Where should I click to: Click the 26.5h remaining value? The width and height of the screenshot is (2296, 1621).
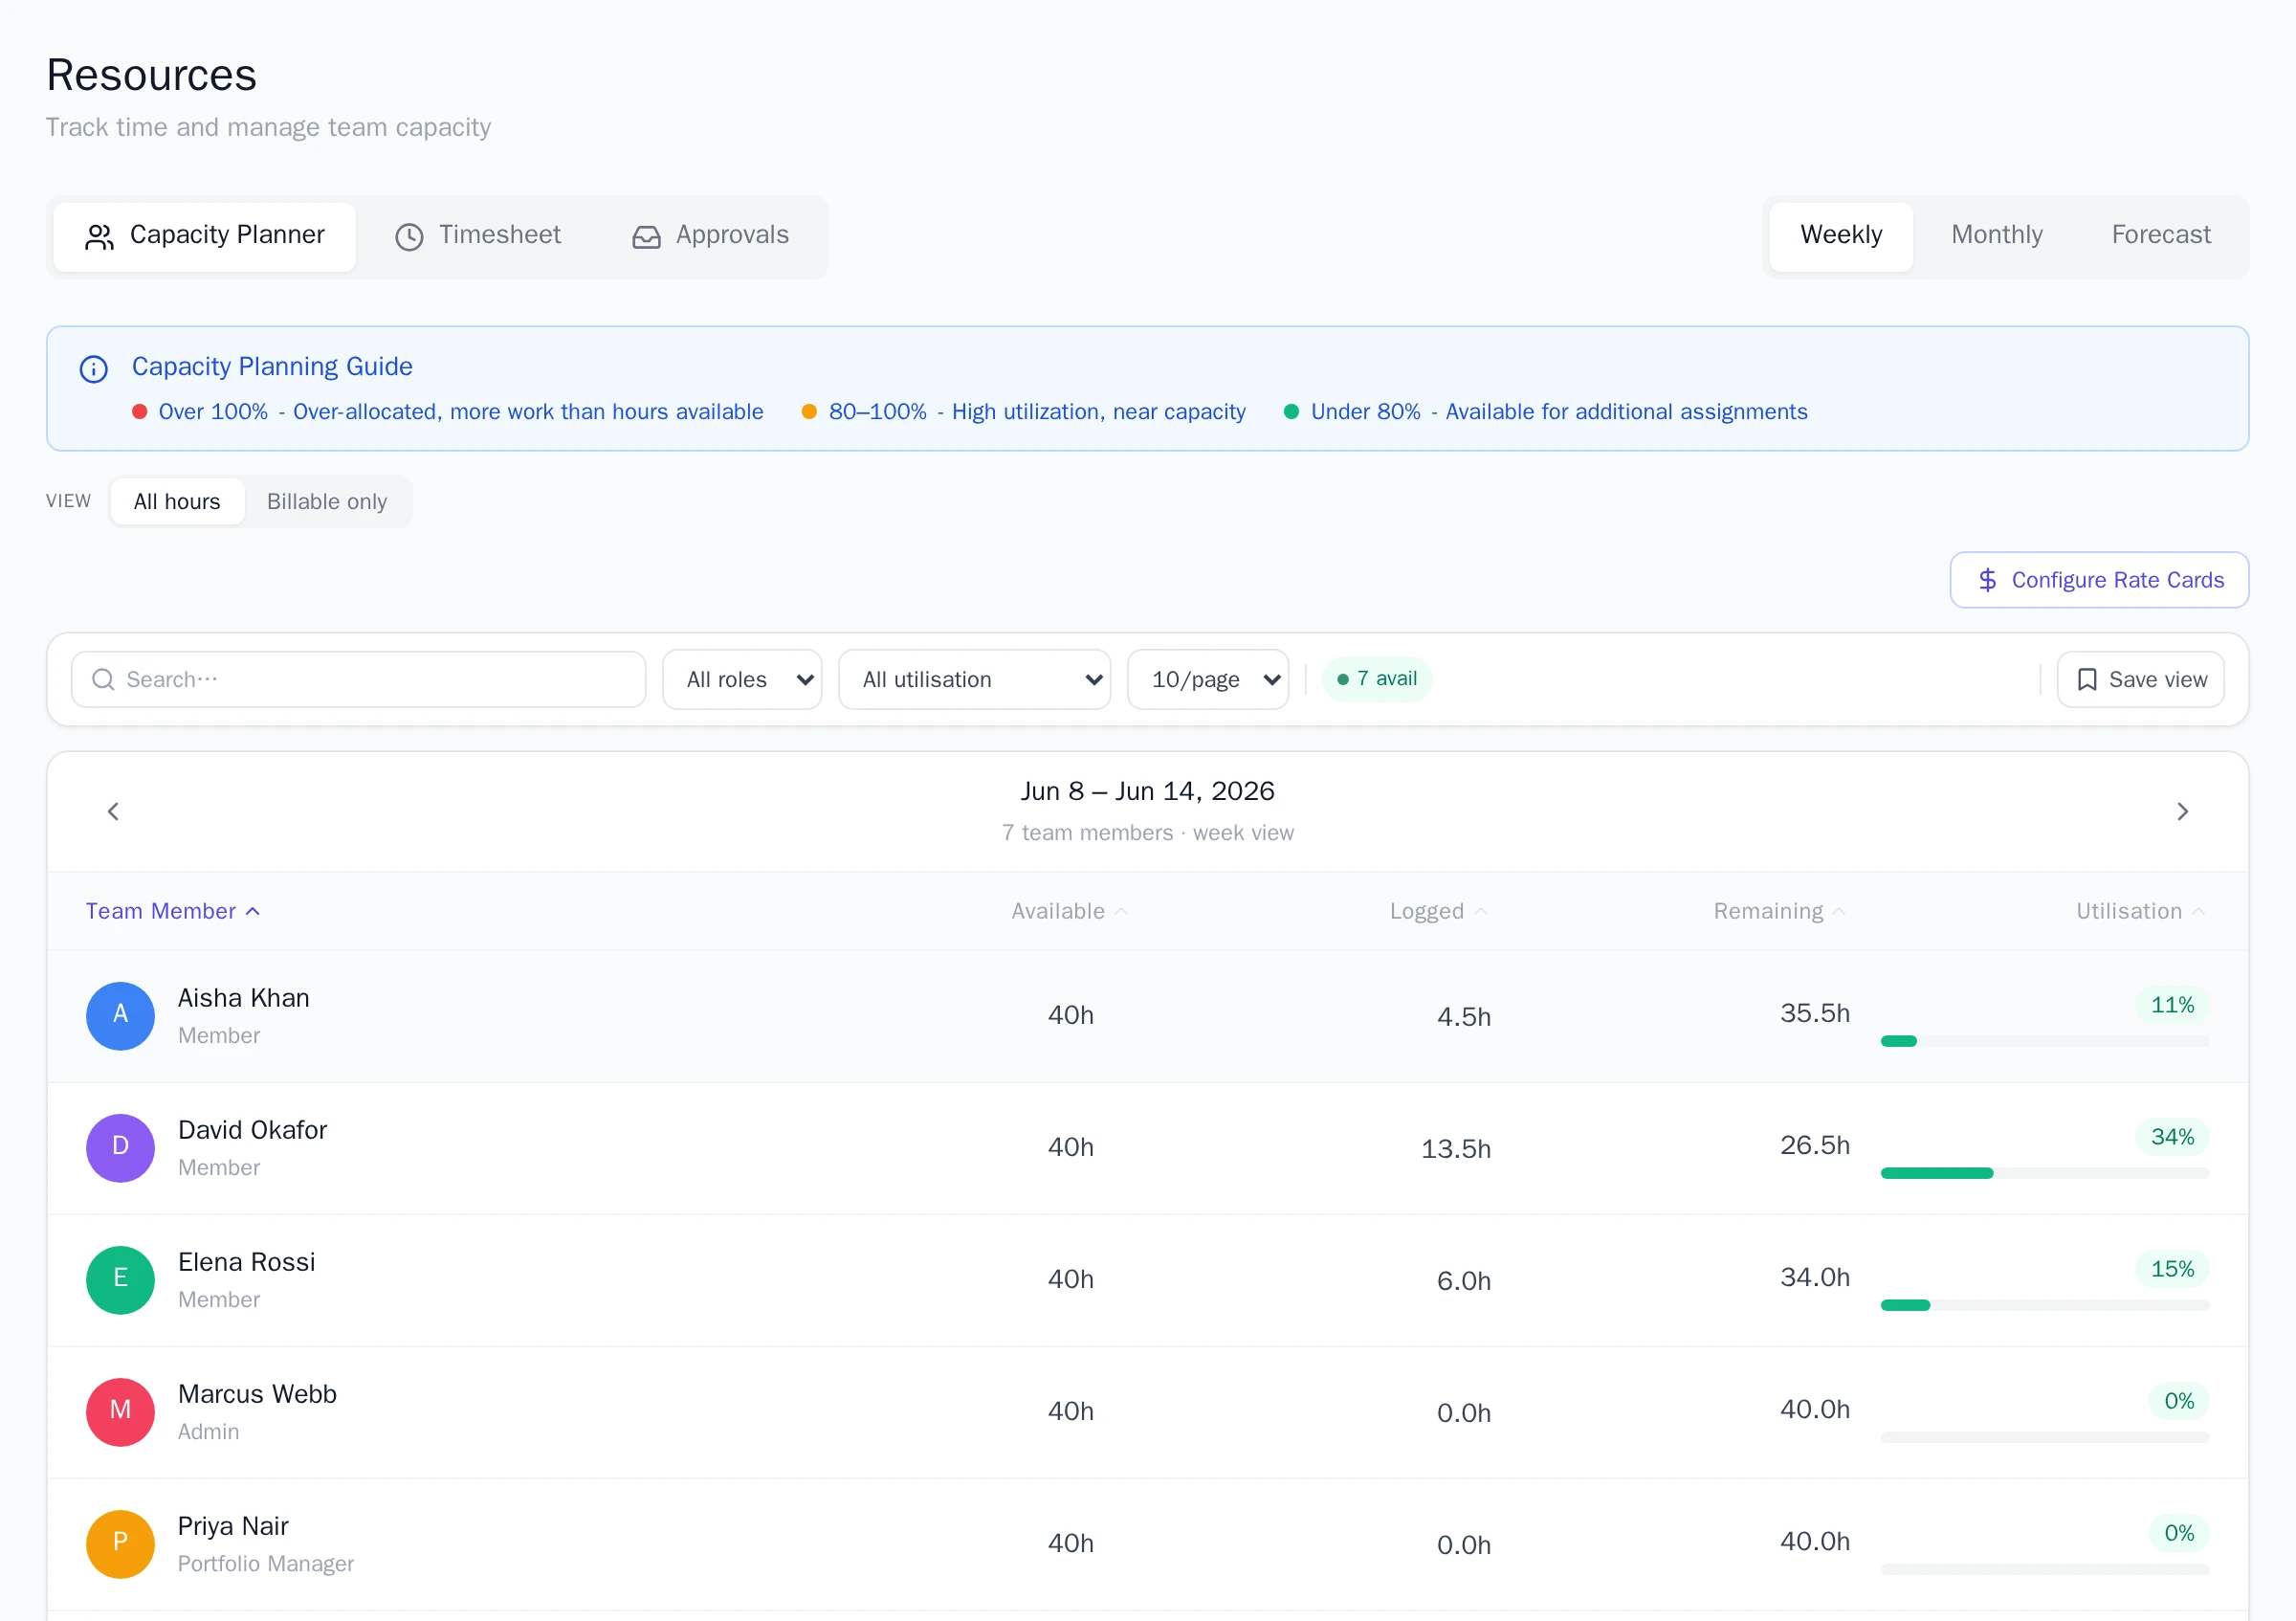(1814, 1145)
